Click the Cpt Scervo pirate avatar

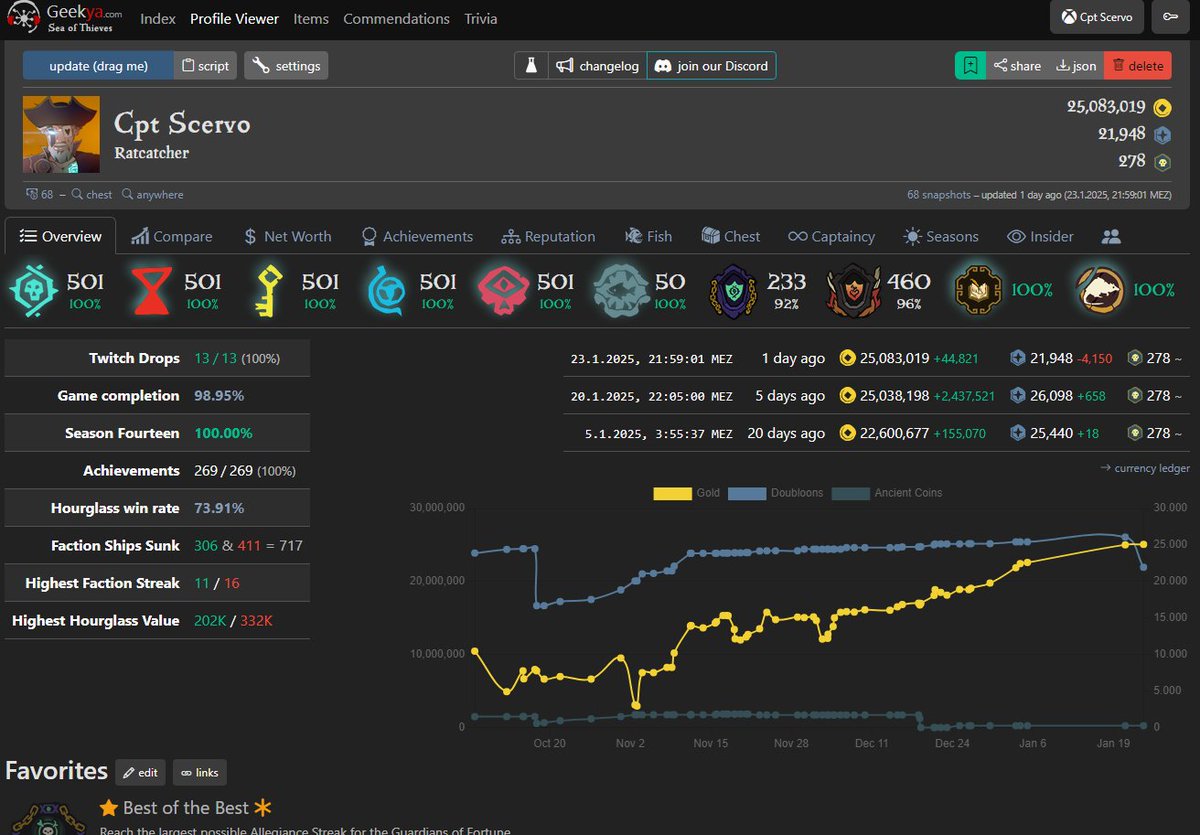click(61, 134)
